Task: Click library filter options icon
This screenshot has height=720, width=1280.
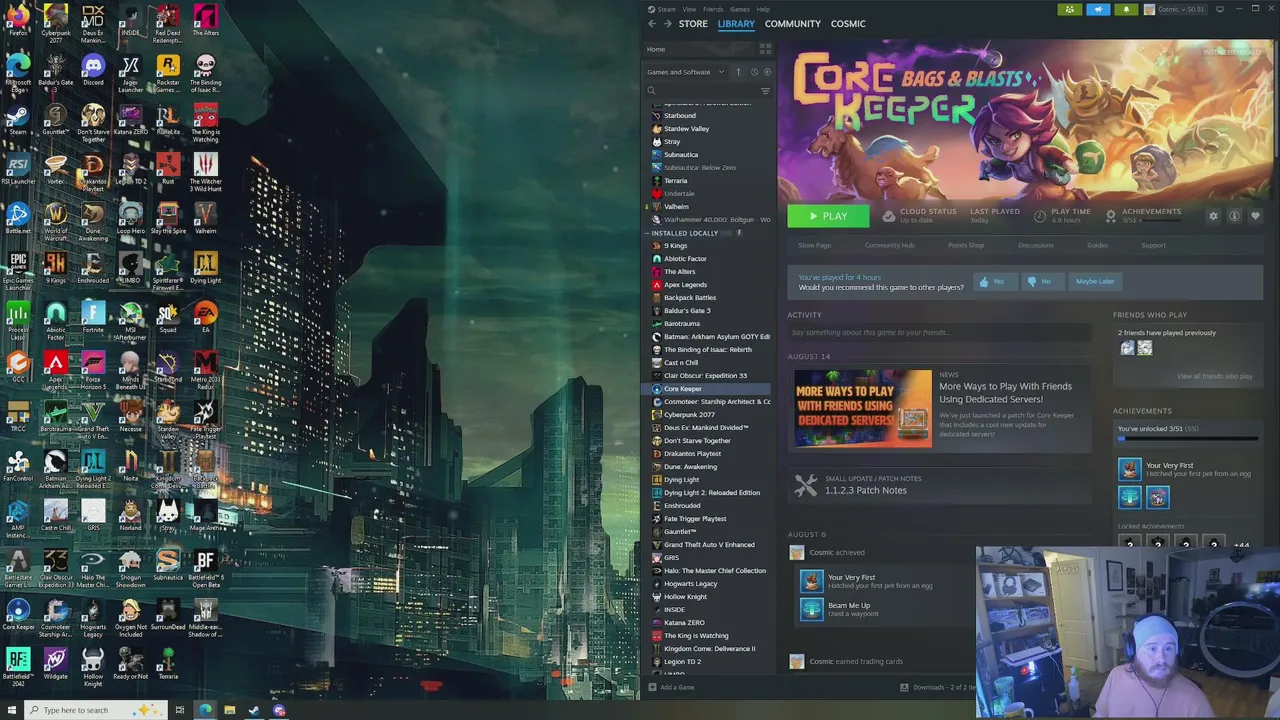Action: [x=765, y=91]
